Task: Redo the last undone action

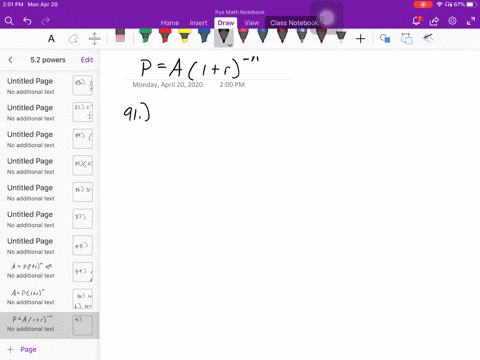Action: [45, 21]
